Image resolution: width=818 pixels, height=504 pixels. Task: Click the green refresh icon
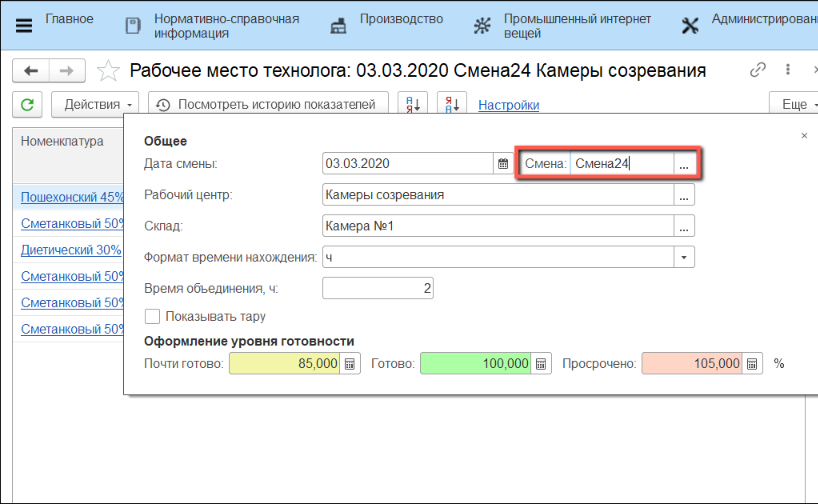pyautogui.click(x=27, y=105)
